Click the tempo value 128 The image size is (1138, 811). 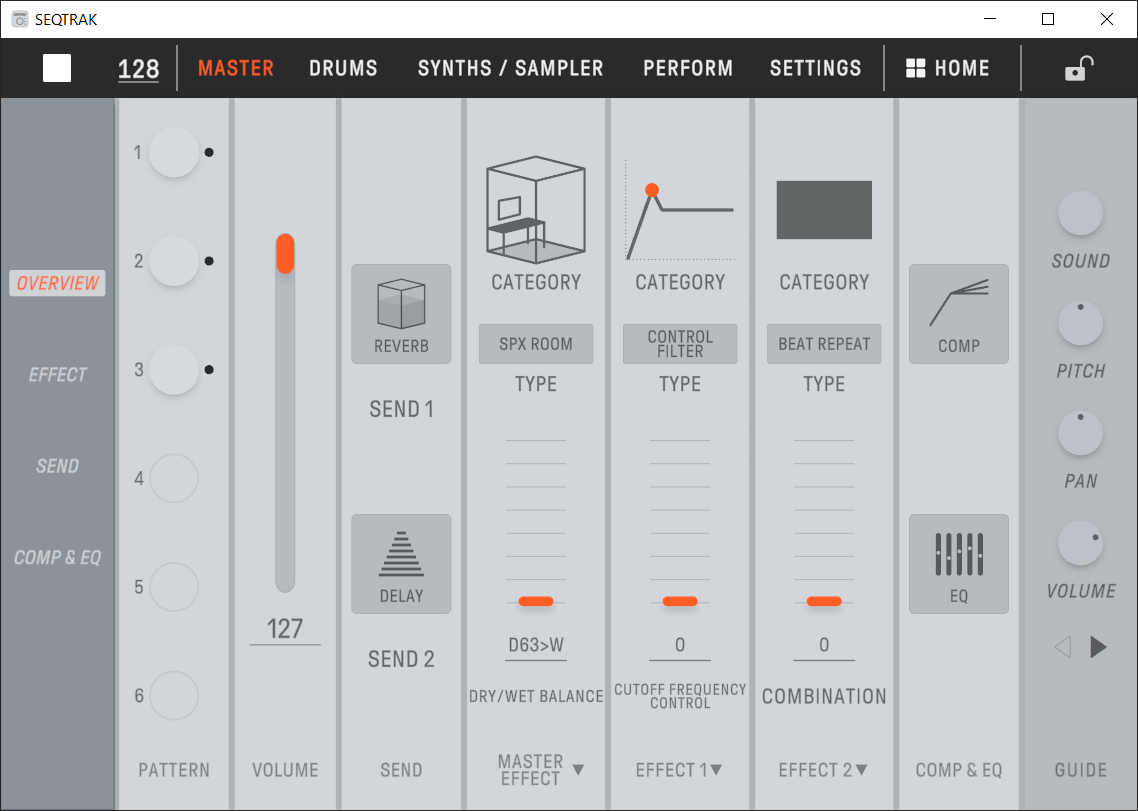click(x=138, y=69)
